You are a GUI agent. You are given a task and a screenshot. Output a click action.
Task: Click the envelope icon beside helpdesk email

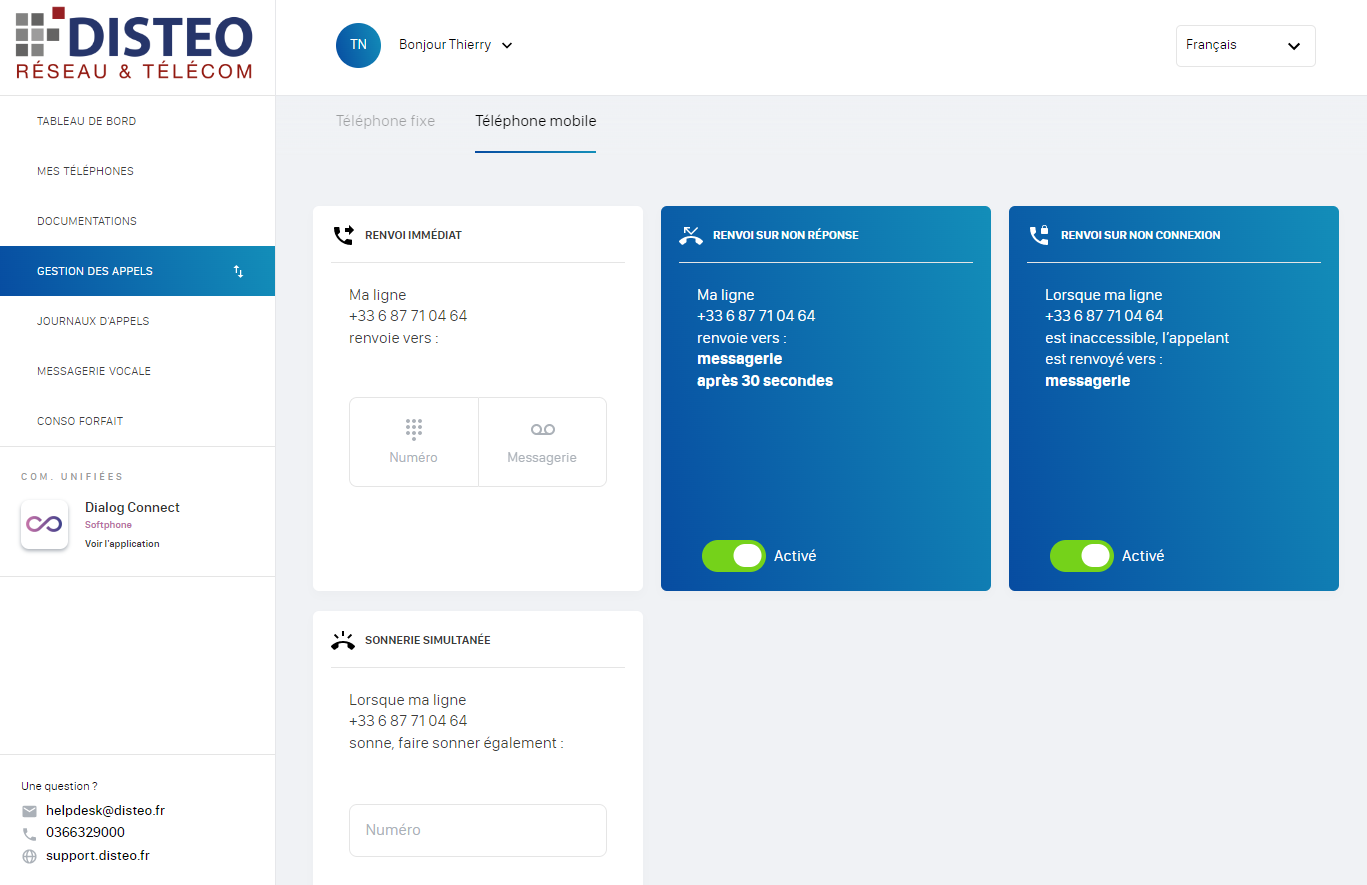tap(29, 811)
